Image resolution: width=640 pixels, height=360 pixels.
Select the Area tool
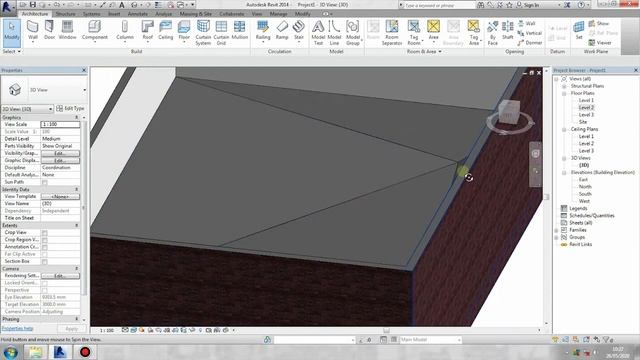pyautogui.click(x=433, y=31)
